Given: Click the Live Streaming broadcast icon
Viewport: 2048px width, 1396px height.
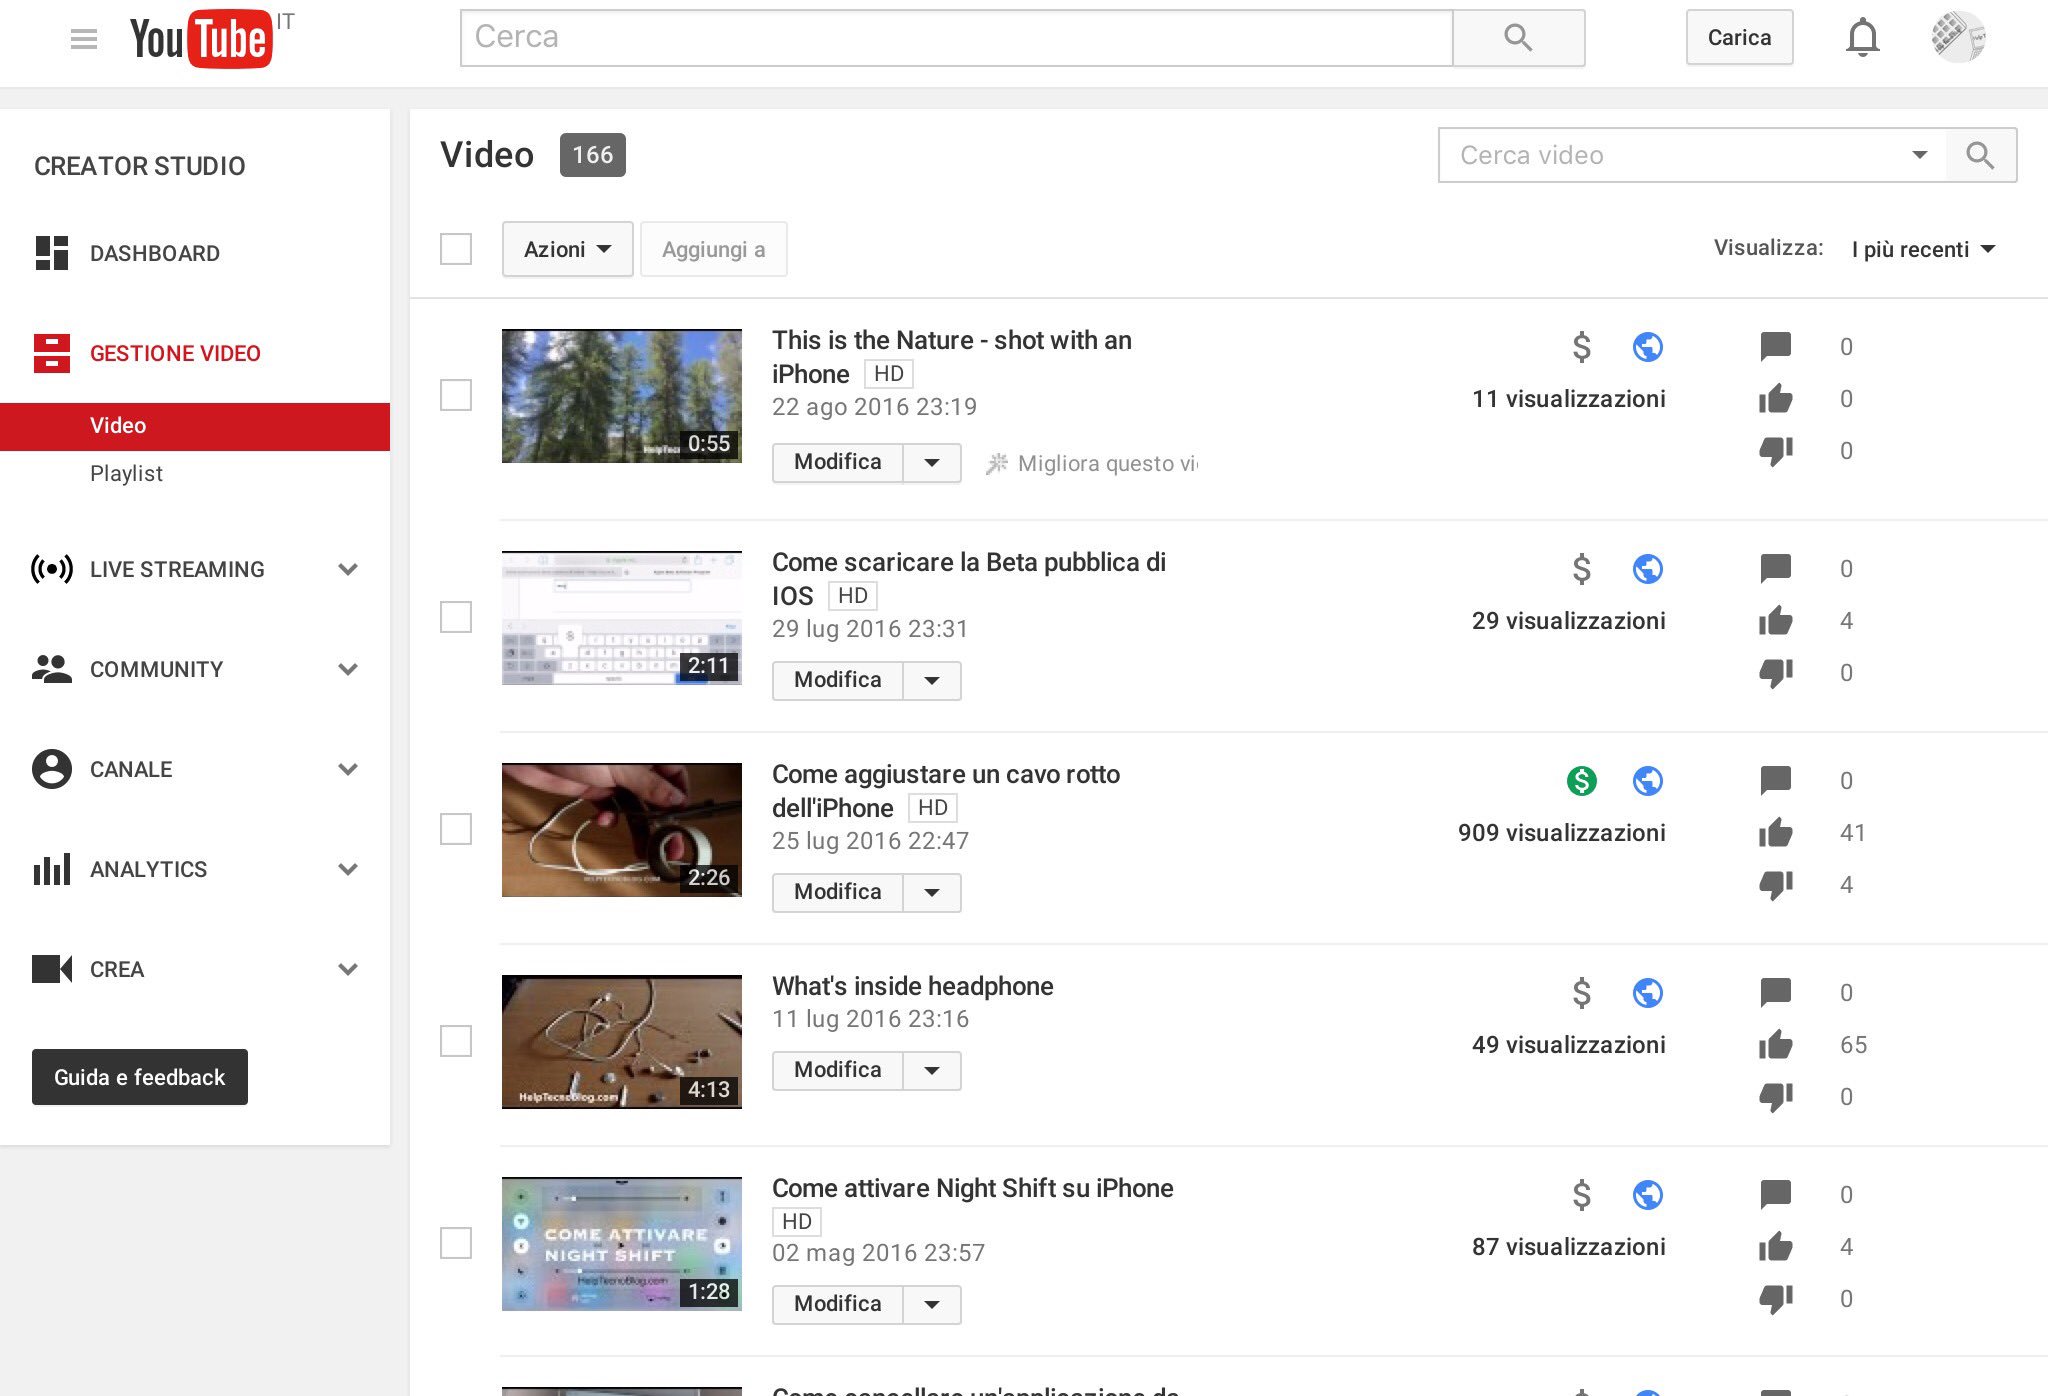Looking at the screenshot, I should tap(52, 569).
